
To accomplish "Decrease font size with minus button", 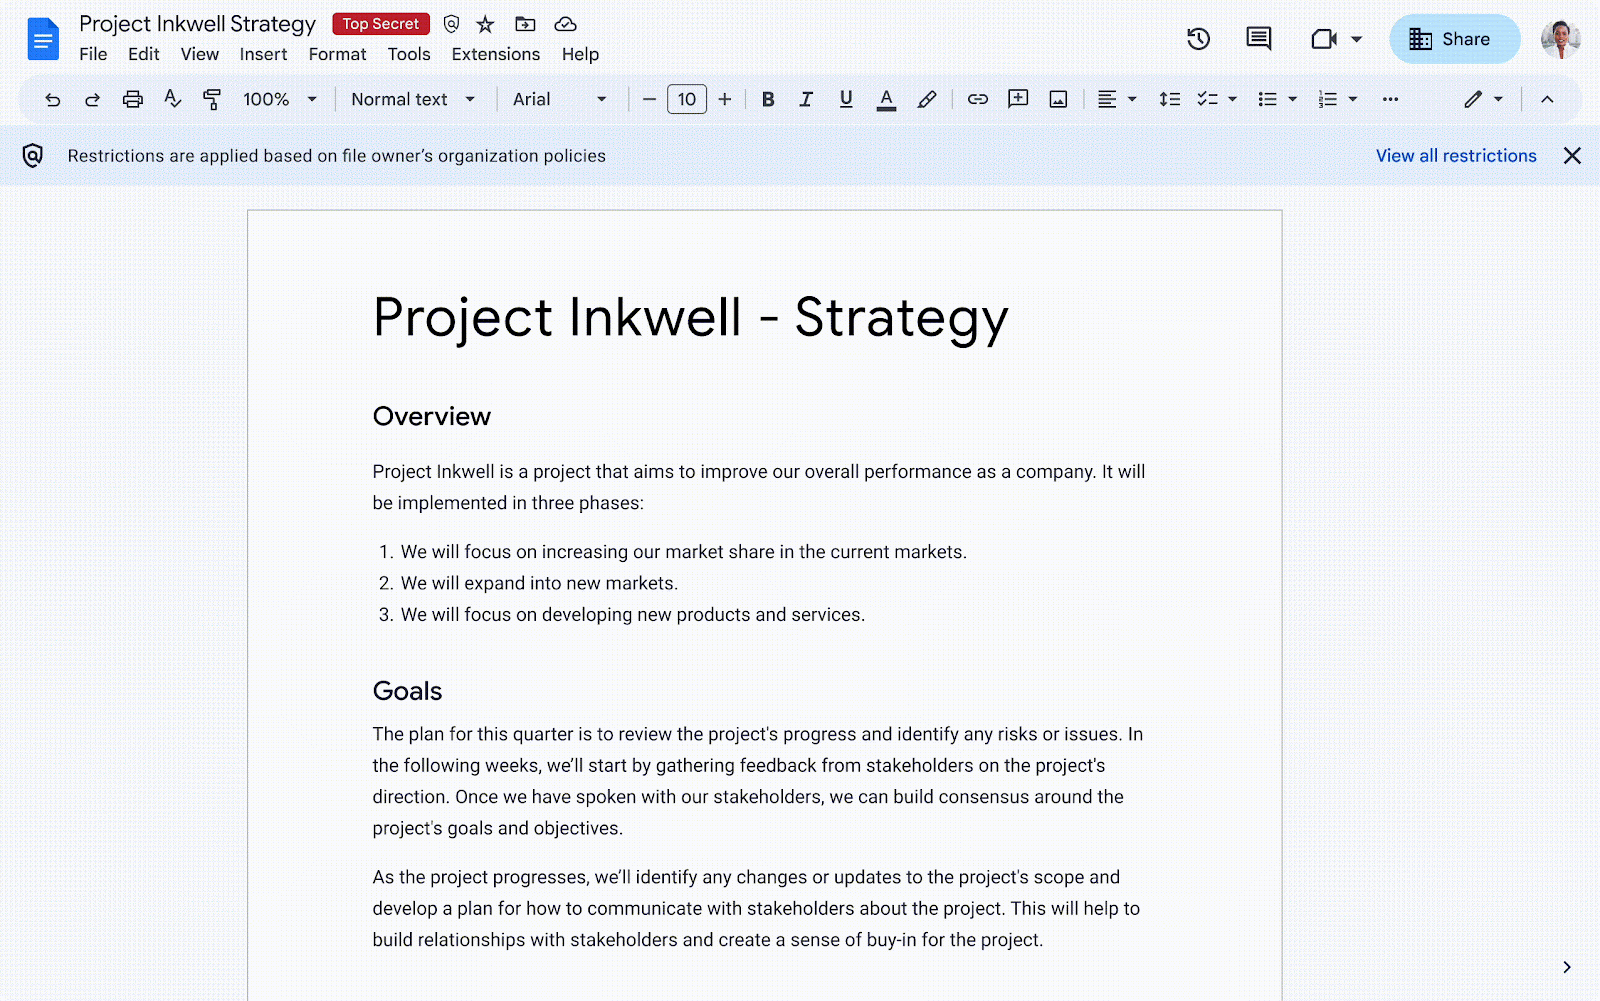I will [649, 99].
